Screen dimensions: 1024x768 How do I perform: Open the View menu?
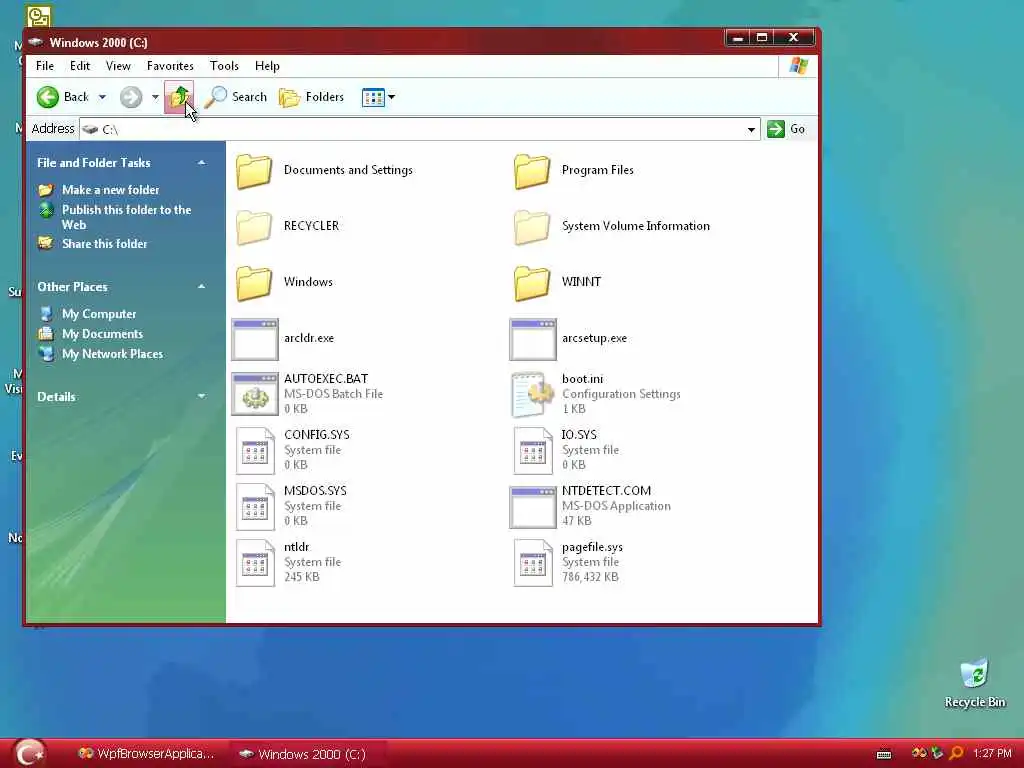(x=118, y=66)
